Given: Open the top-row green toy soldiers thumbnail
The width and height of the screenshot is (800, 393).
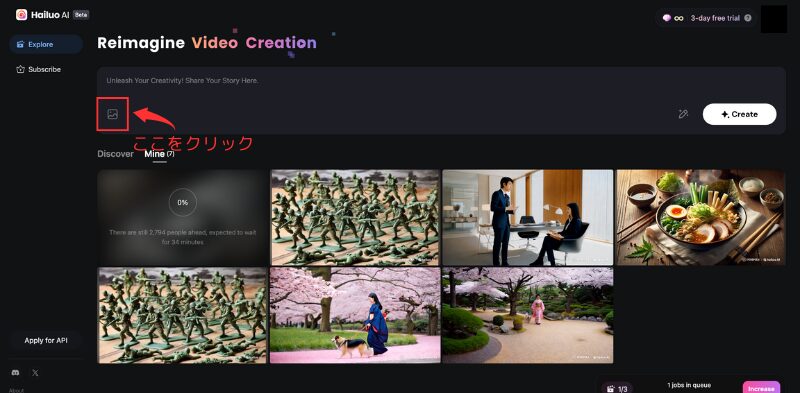Looking at the screenshot, I should tap(355, 217).
